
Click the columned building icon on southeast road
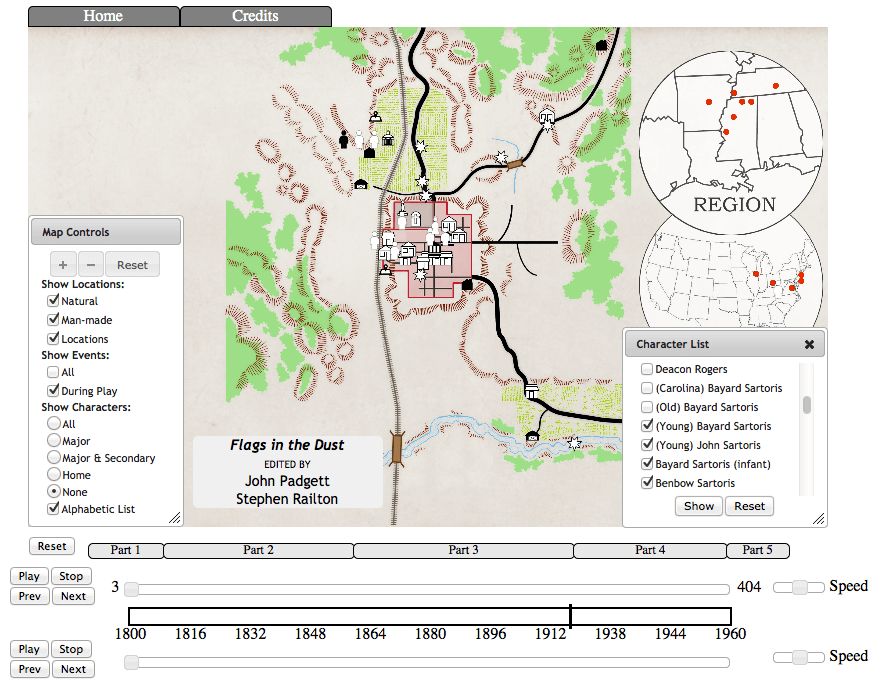click(530, 393)
